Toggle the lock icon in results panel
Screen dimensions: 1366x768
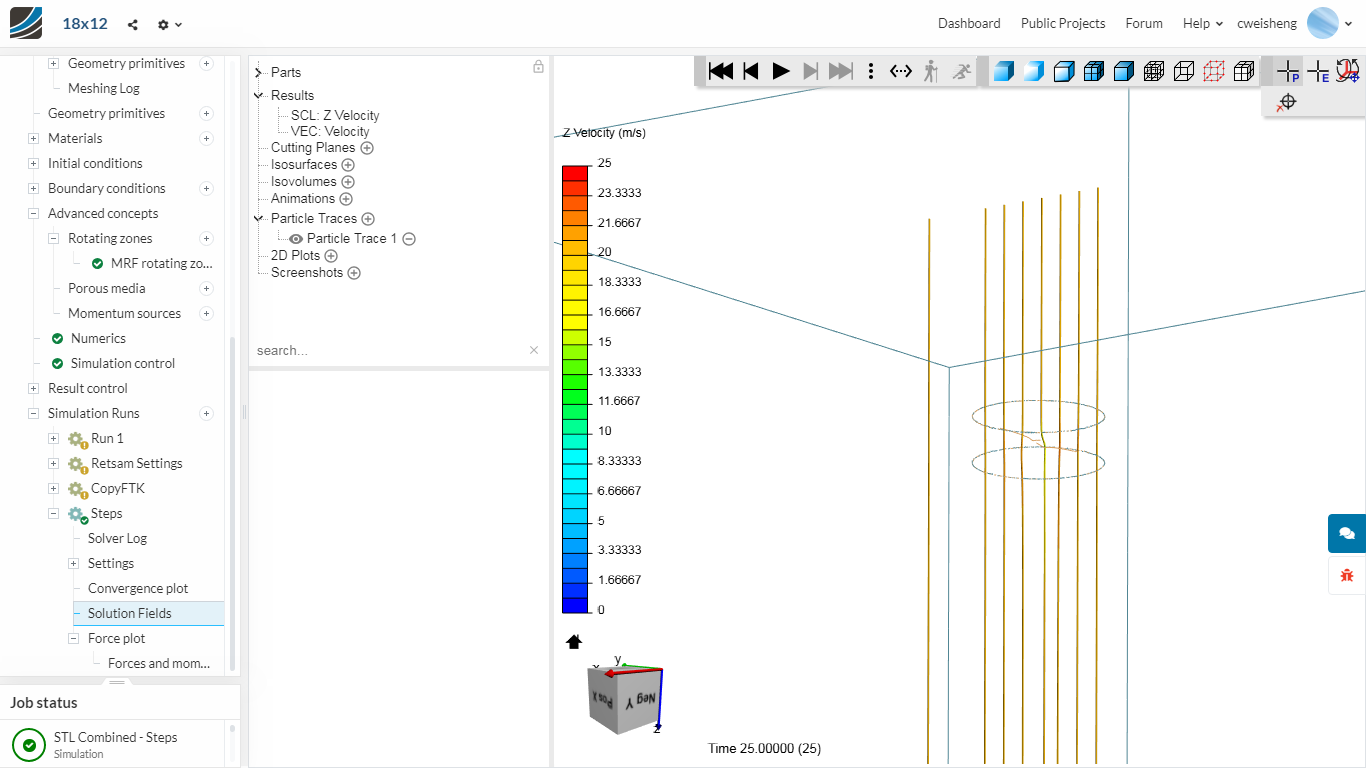click(538, 67)
